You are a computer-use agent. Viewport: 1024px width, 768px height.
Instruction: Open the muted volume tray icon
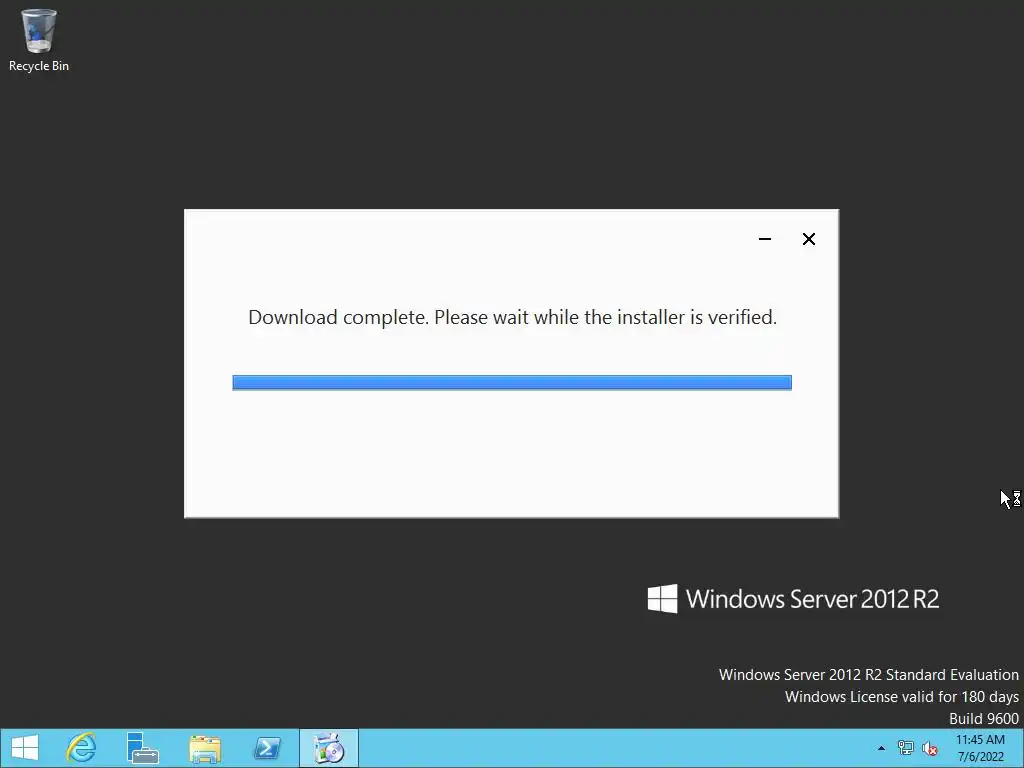[929, 748]
